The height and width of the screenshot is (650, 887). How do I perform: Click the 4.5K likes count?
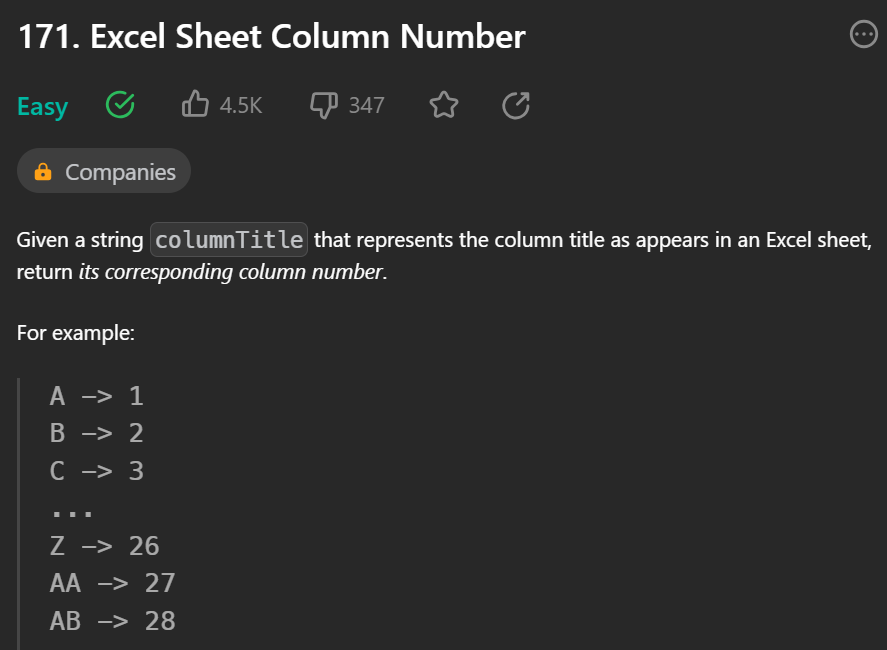241,105
